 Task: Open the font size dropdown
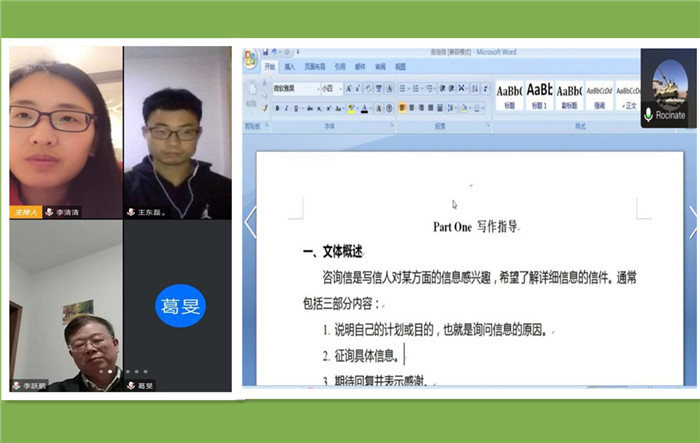click(339, 88)
